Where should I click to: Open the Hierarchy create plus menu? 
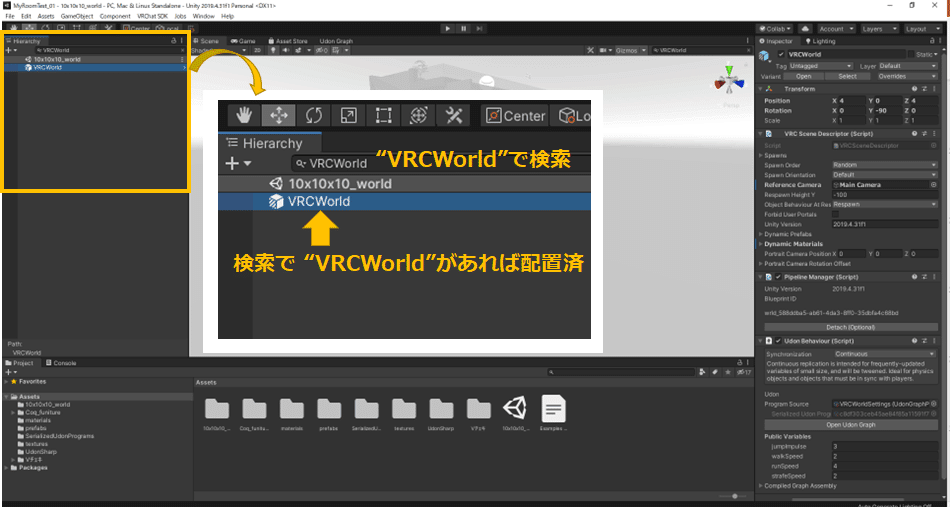coord(11,50)
